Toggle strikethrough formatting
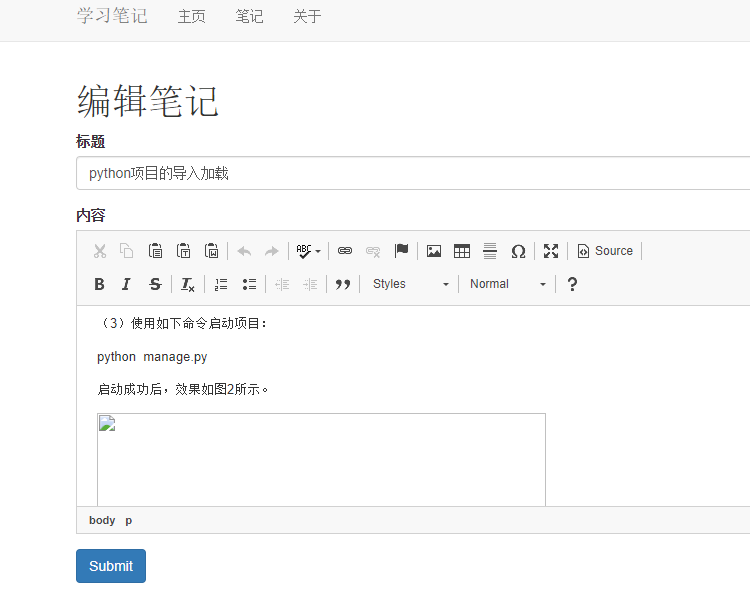The width and height of the screenshot is (750, 600). (154, 284)
